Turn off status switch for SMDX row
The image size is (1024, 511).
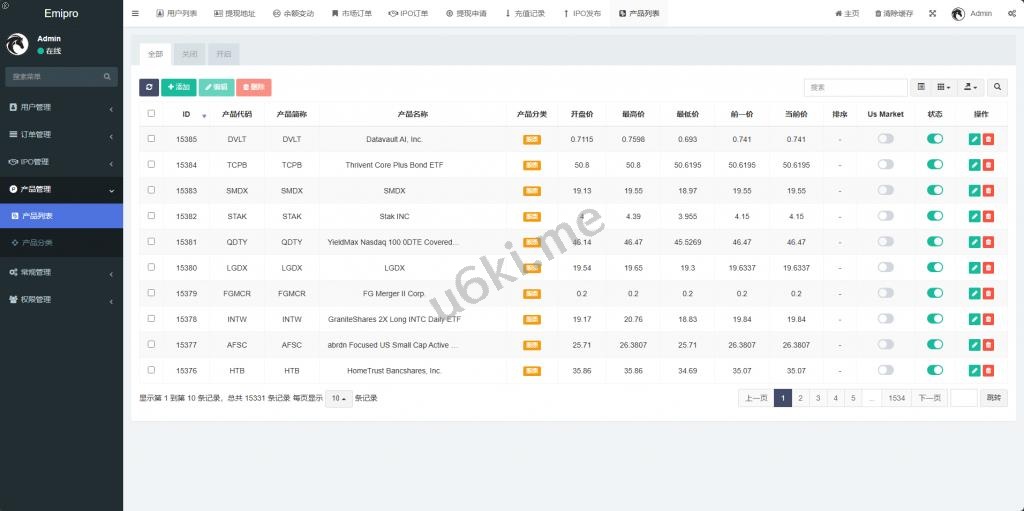(x=935, y=190)
